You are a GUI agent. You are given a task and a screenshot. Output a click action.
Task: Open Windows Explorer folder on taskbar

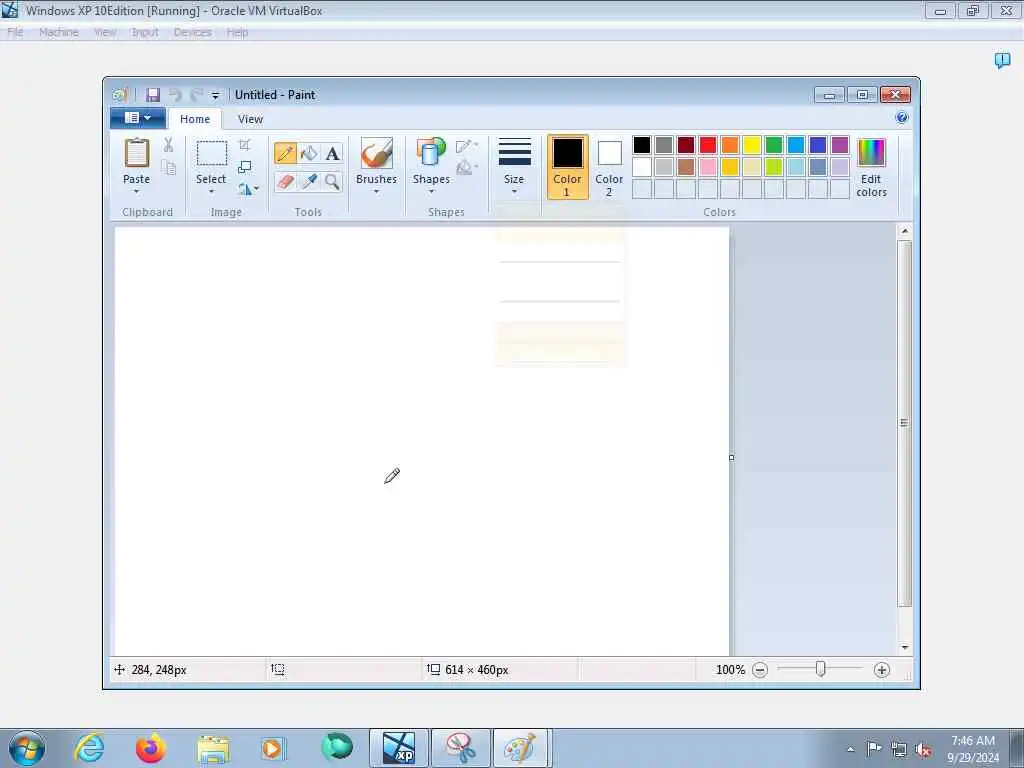coord(213,749)
